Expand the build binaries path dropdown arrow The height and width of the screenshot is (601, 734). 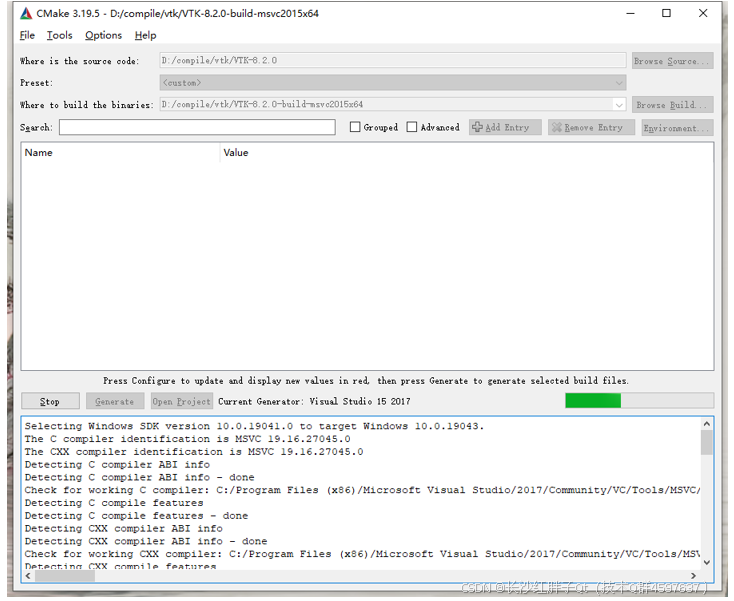619,105
